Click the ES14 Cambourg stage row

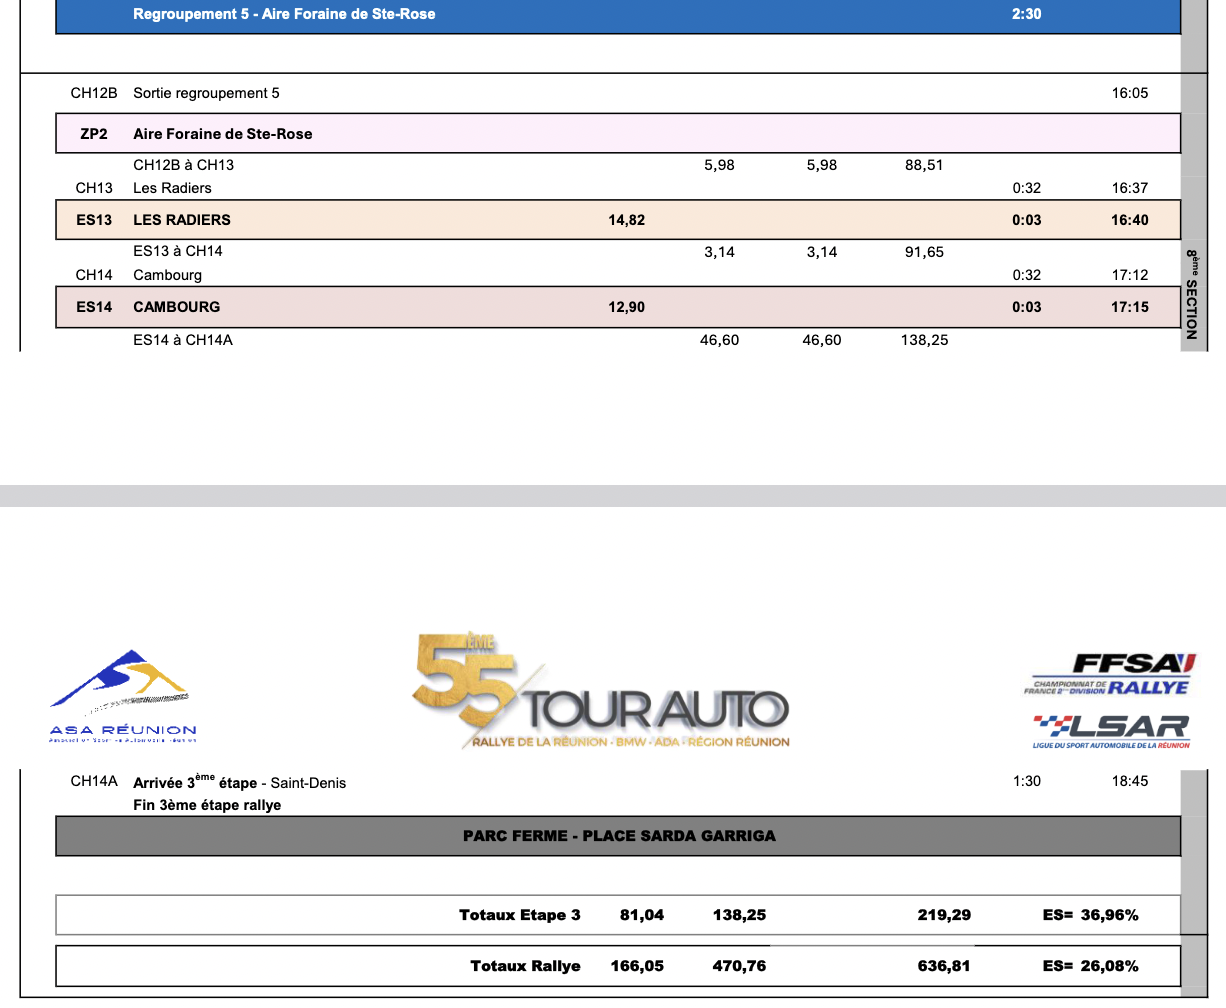617,307
